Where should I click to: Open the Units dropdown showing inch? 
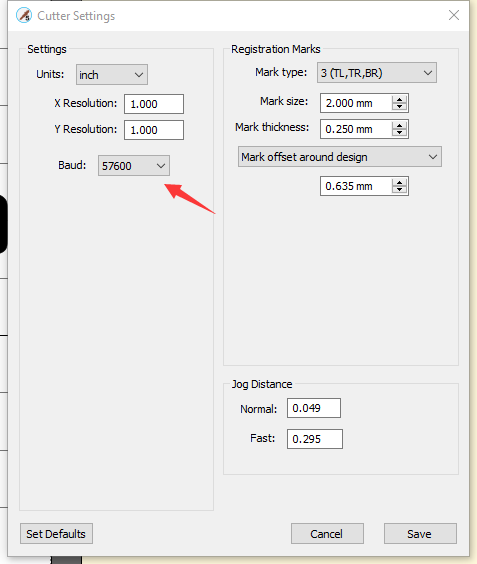[x=112, y=75]
